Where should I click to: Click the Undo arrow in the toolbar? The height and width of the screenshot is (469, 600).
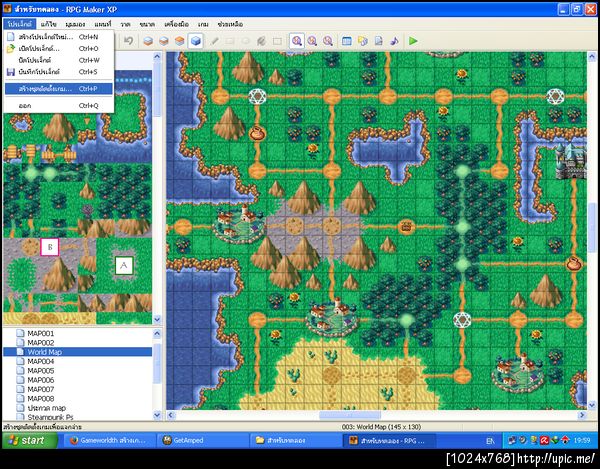pyautogui.click(x=129, y=41)
